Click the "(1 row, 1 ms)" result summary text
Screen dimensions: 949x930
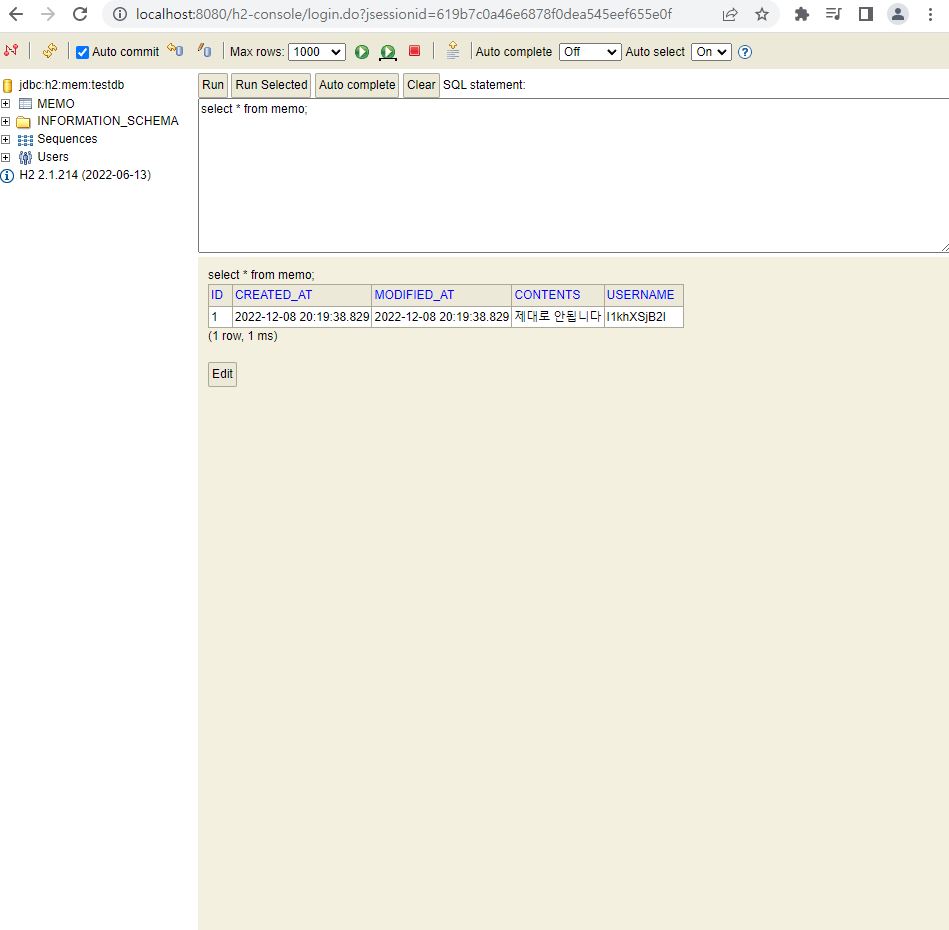(x=243, y=336)
